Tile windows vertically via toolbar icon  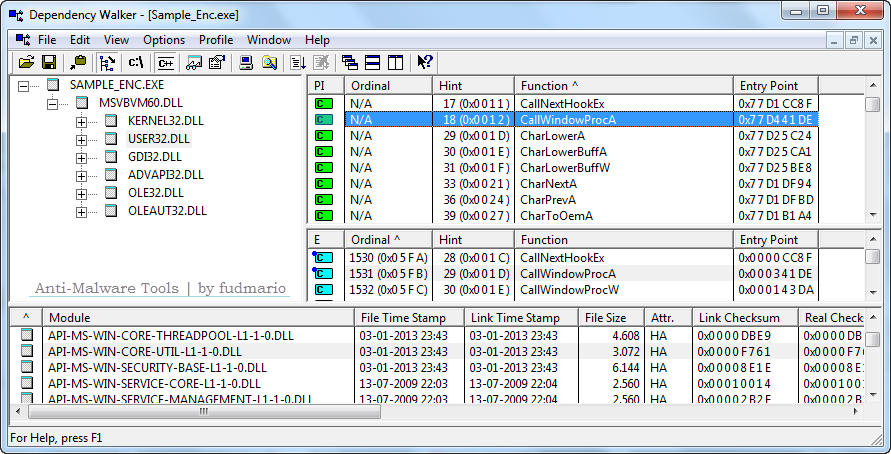click(x=395, y=62)
